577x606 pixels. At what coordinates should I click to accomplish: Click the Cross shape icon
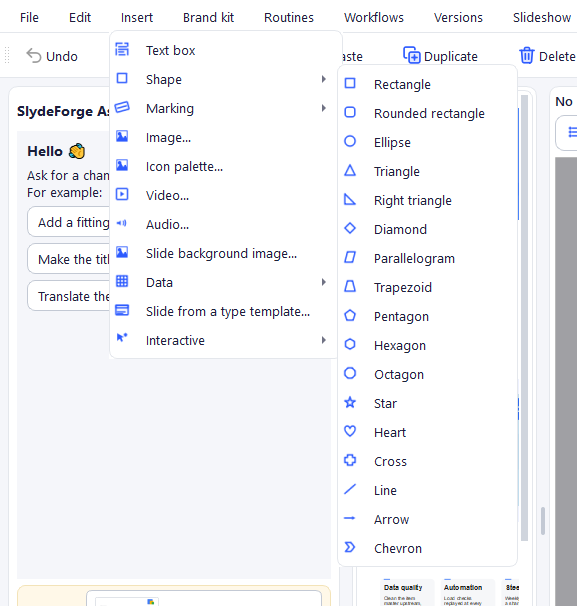click(x=350, y=460)
